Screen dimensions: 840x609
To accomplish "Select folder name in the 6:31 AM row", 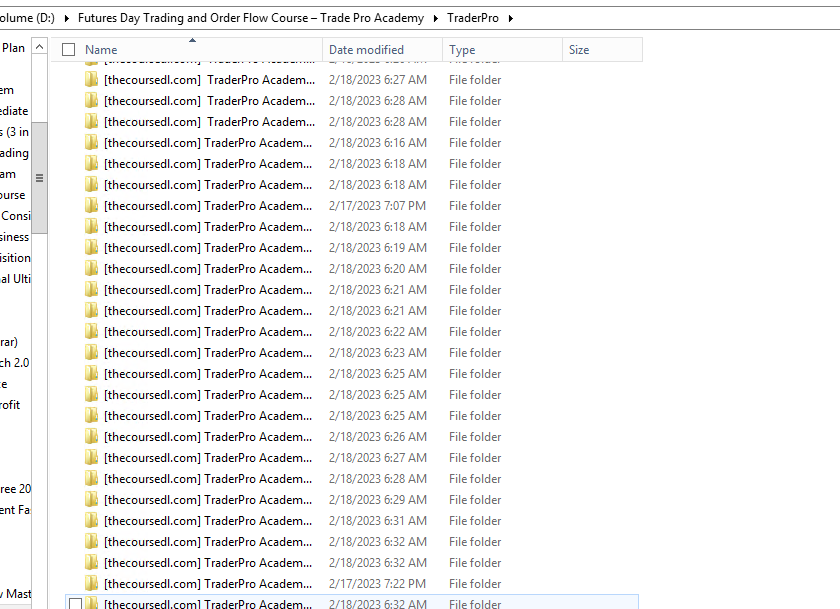I will coord(208,520).
